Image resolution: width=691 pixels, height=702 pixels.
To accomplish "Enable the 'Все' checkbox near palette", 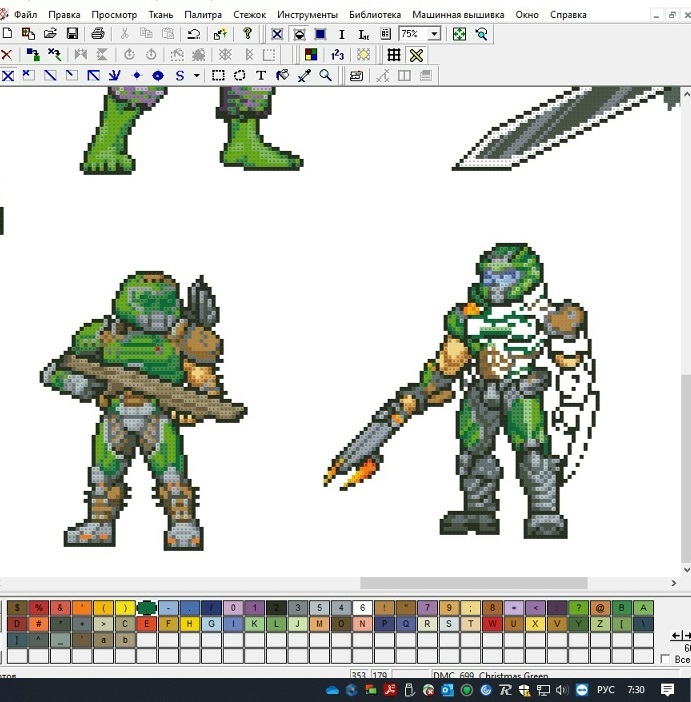I will (x=666, y=659).
